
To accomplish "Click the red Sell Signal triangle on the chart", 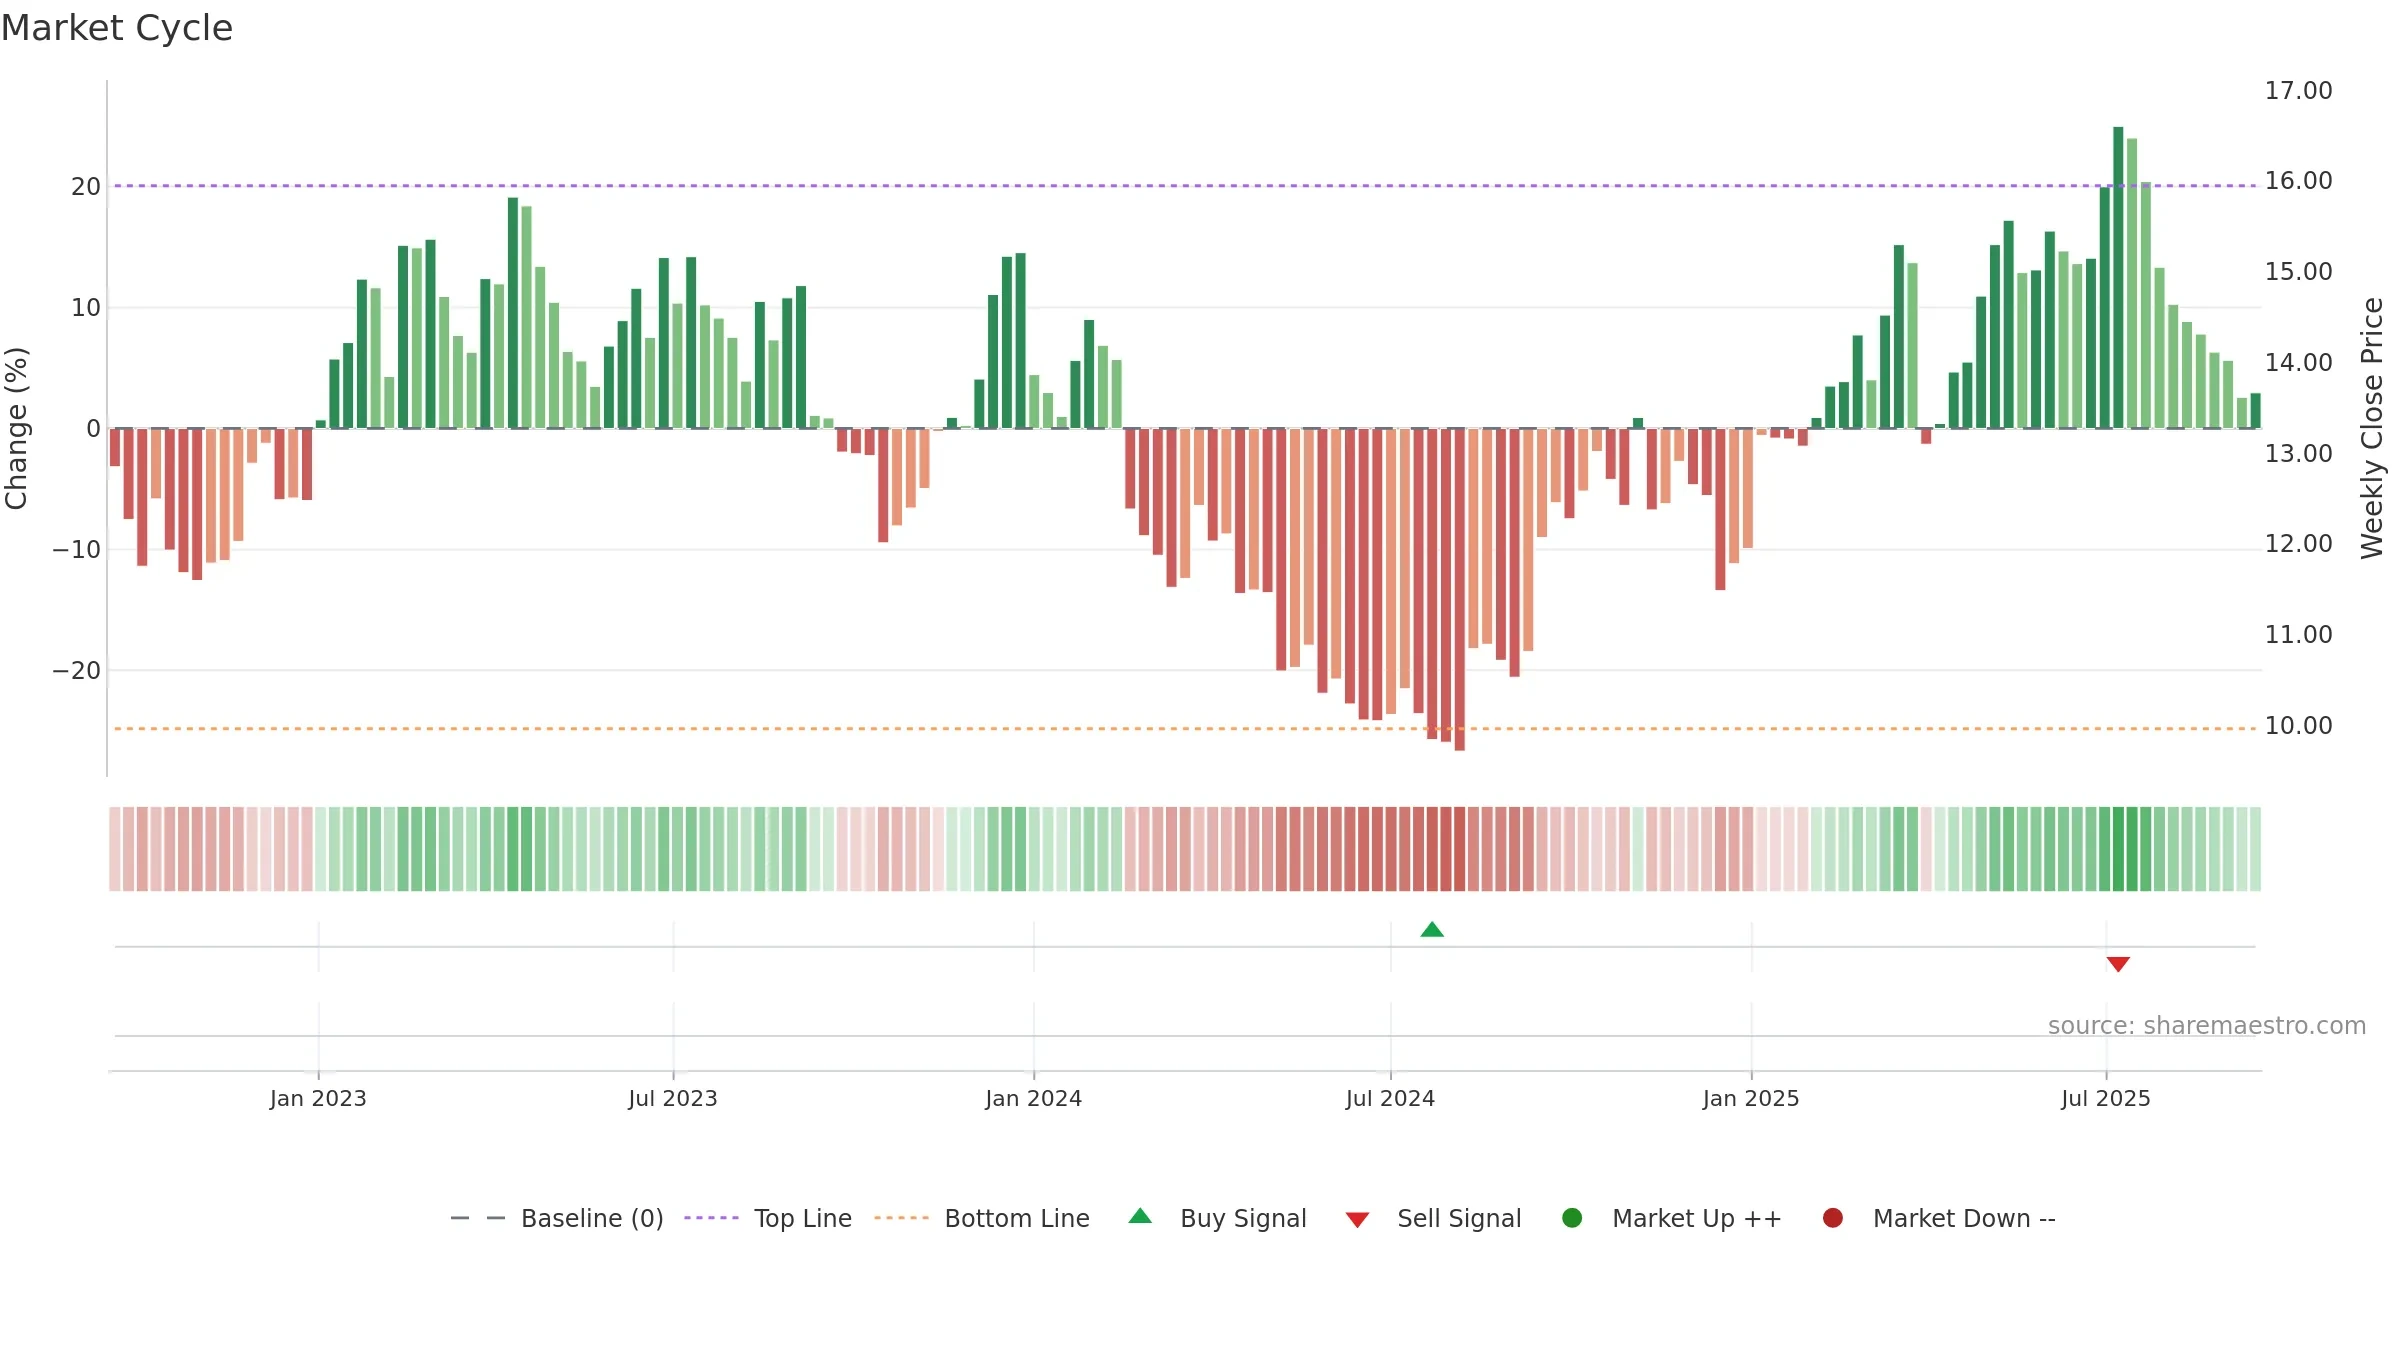I will [2118, 964].
